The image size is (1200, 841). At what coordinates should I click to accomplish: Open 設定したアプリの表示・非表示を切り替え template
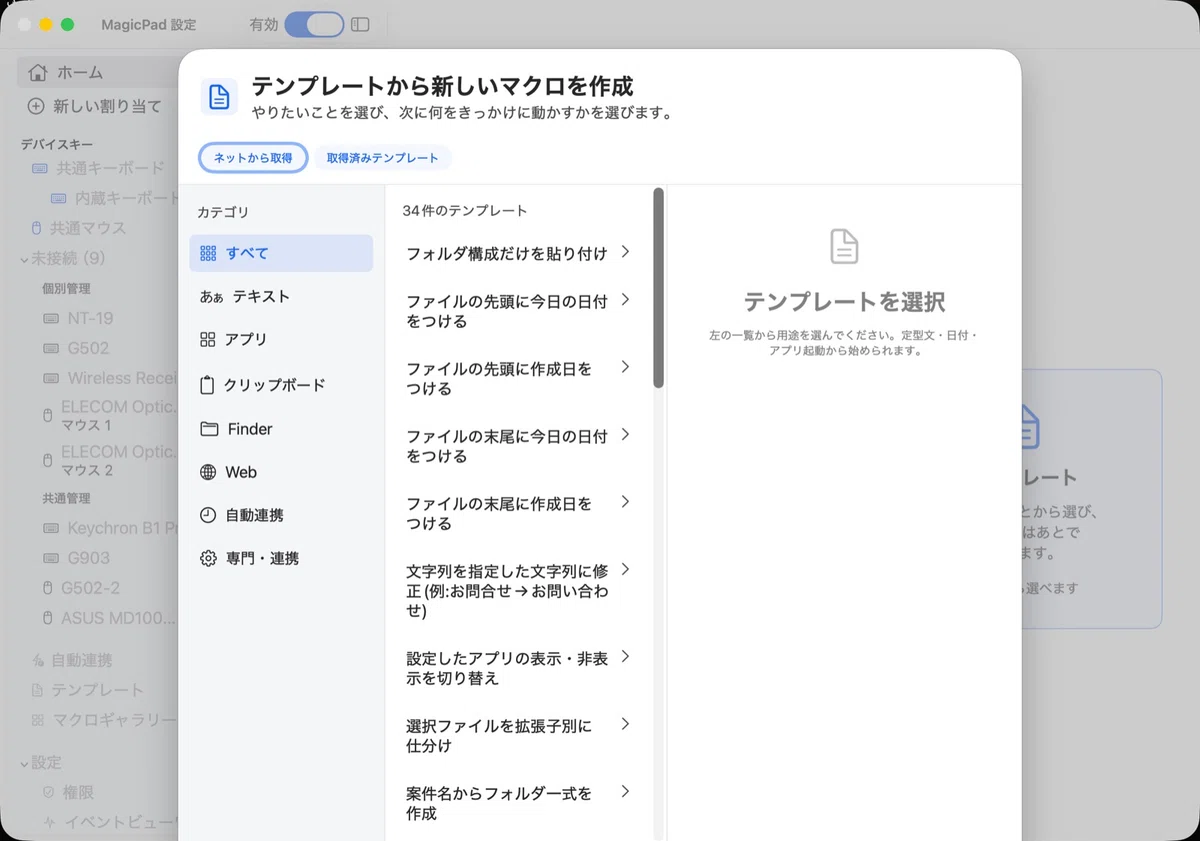pyautogui.click(x=518, y=667)
